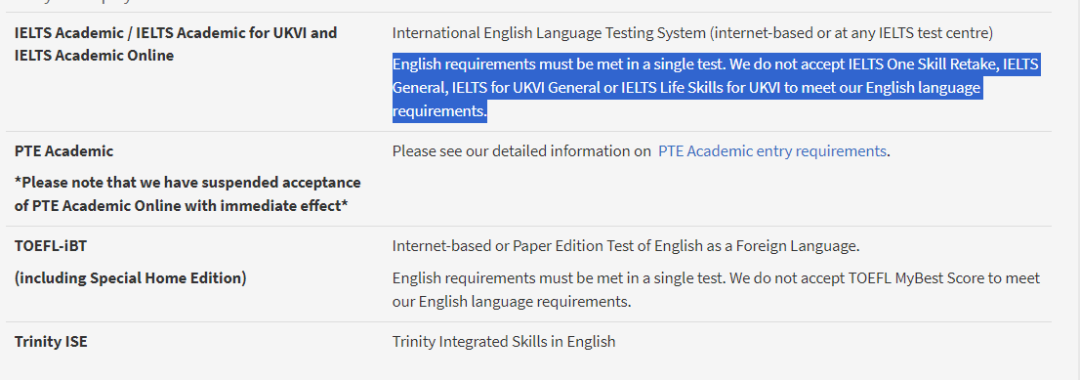Click the Trinity ISE heading
This screenshot has width=1080, height=380.
50,341
